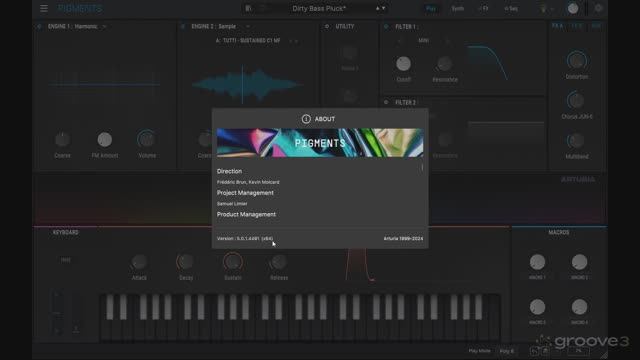Viewport: 640px width, 360px height.
Task: Open the Poly 8 play mode dropdown
Action: pos(507,351)
